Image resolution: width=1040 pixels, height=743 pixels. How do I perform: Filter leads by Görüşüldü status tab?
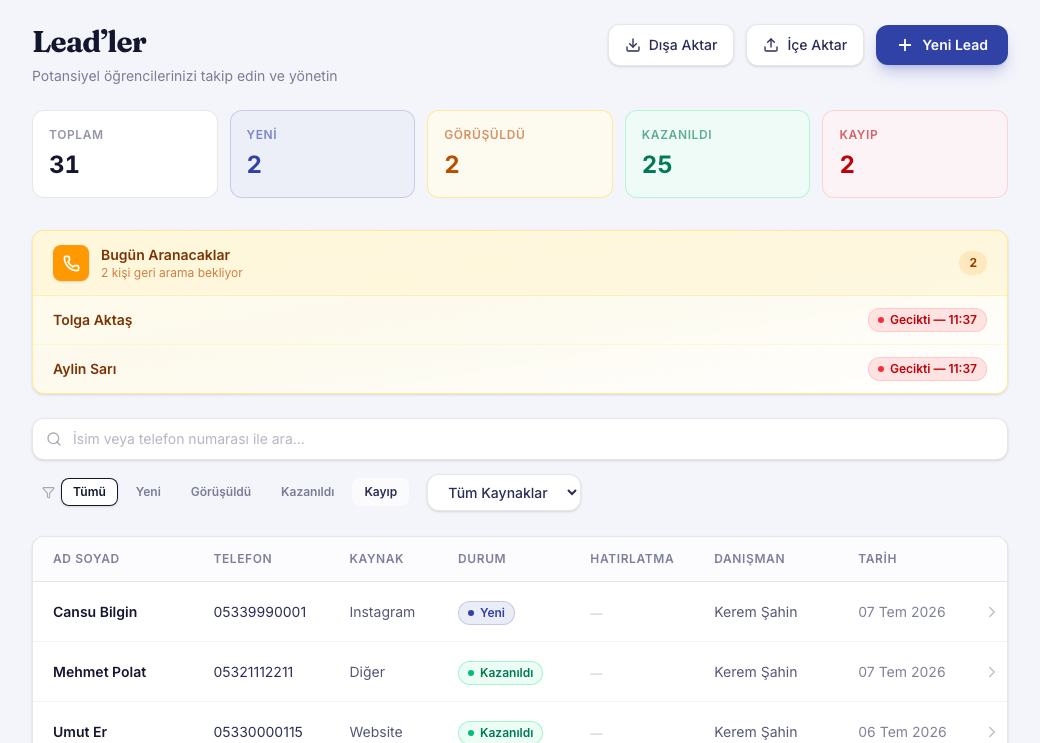(221, 492)
